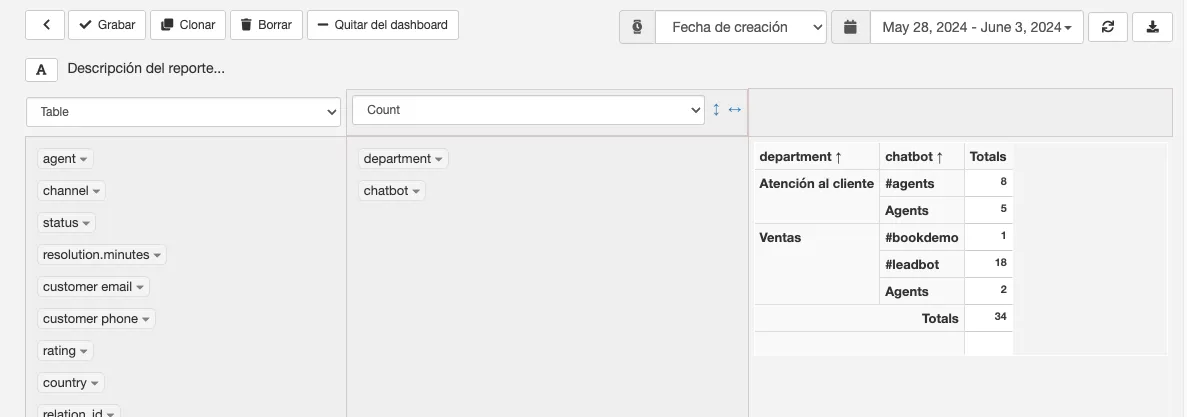Open the May 28 - June 3 date range picker
This screenshot has width=1187, height=417.
pyautogui.click(x=977, y=27)
